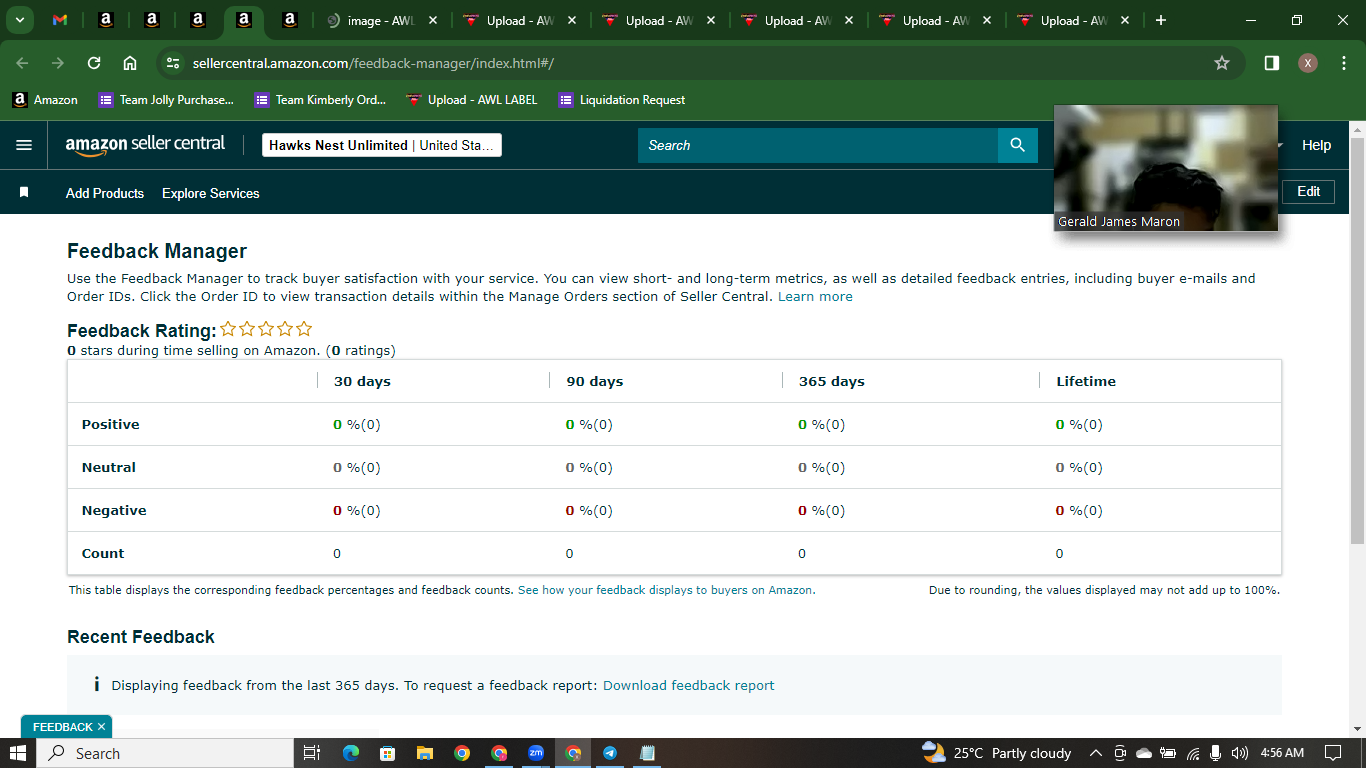This screenshot has width=1366, height=768.
Task: Switch to Zoom on the taskbar
Action: click(x=536, y=753)
